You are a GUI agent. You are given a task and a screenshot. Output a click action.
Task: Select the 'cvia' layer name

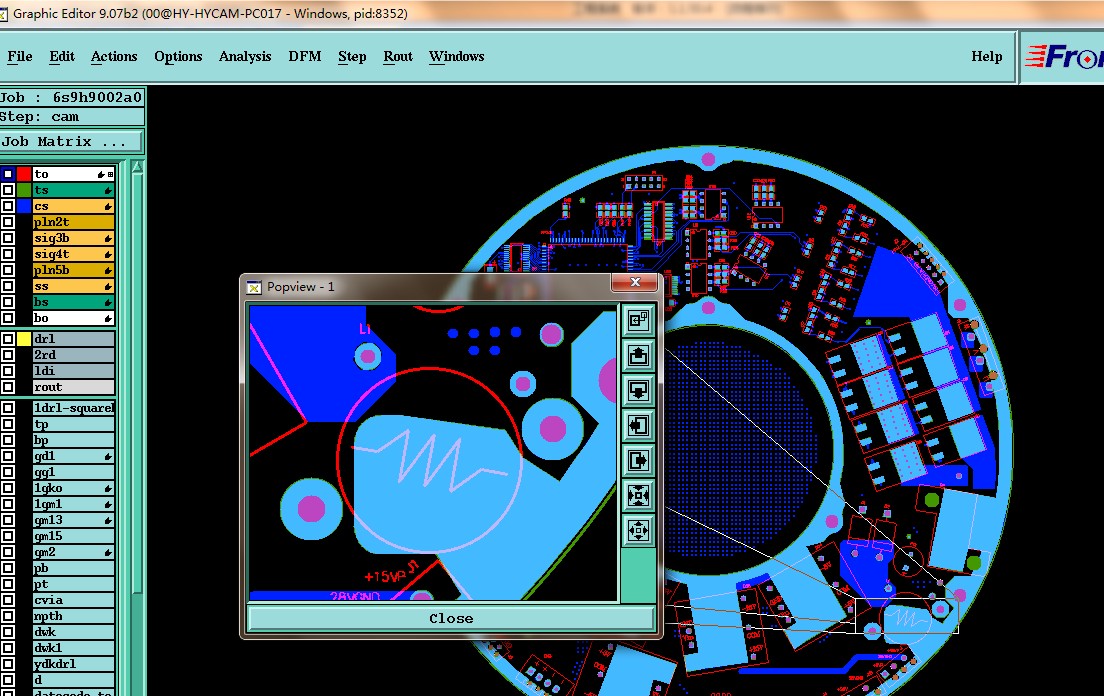click(73, 600)
